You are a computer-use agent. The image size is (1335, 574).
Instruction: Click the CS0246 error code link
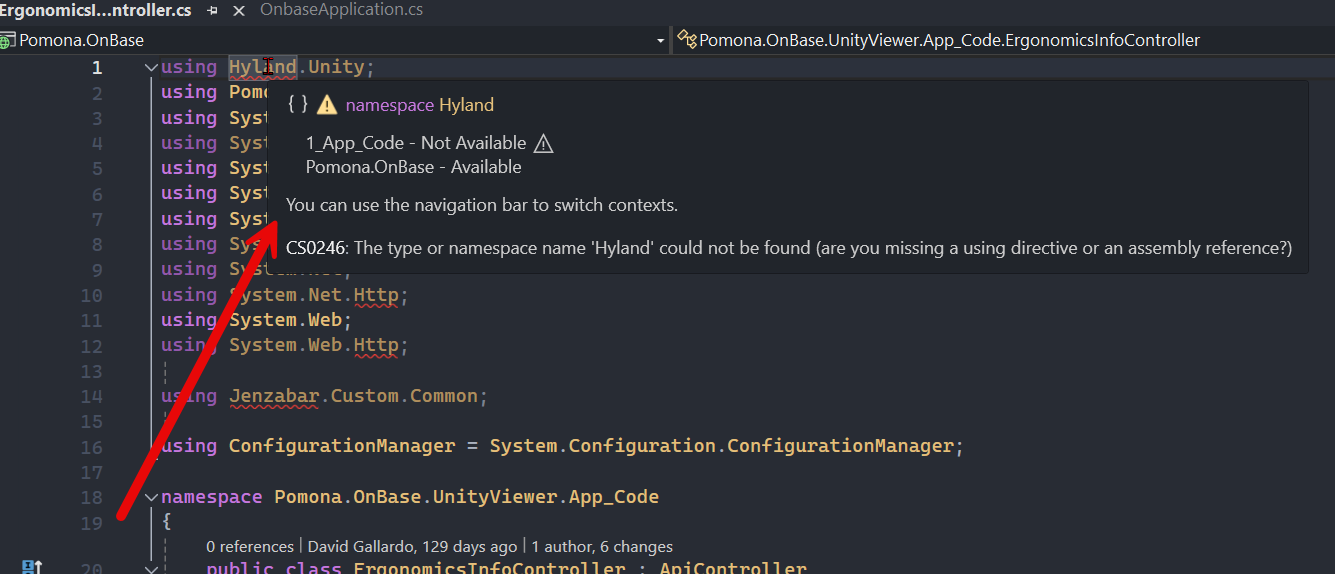[315, 248]
